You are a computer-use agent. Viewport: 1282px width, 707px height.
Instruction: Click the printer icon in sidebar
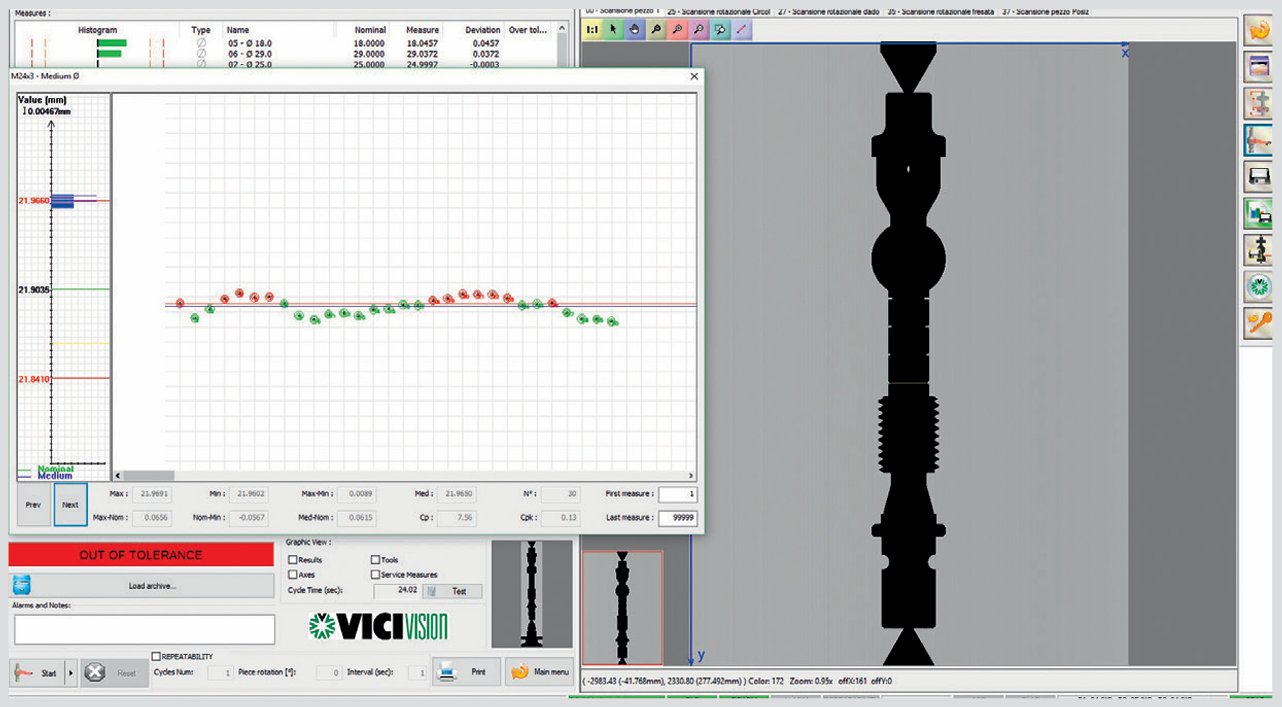click(1257, 177)
